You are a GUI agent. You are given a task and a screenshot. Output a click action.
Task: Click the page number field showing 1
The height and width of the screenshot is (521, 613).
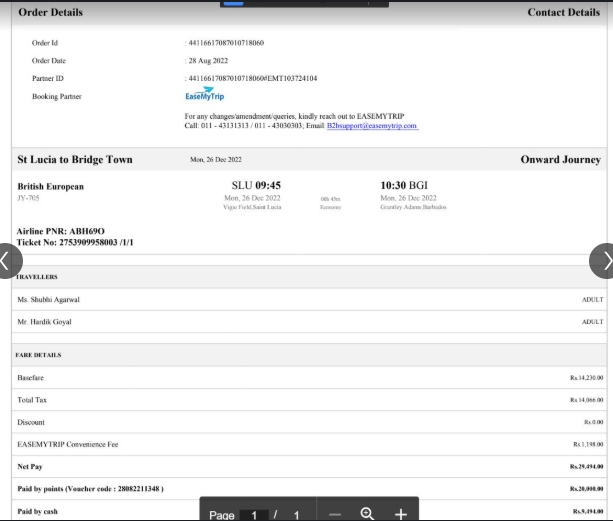pyautogui.click(x=254, y=515)
